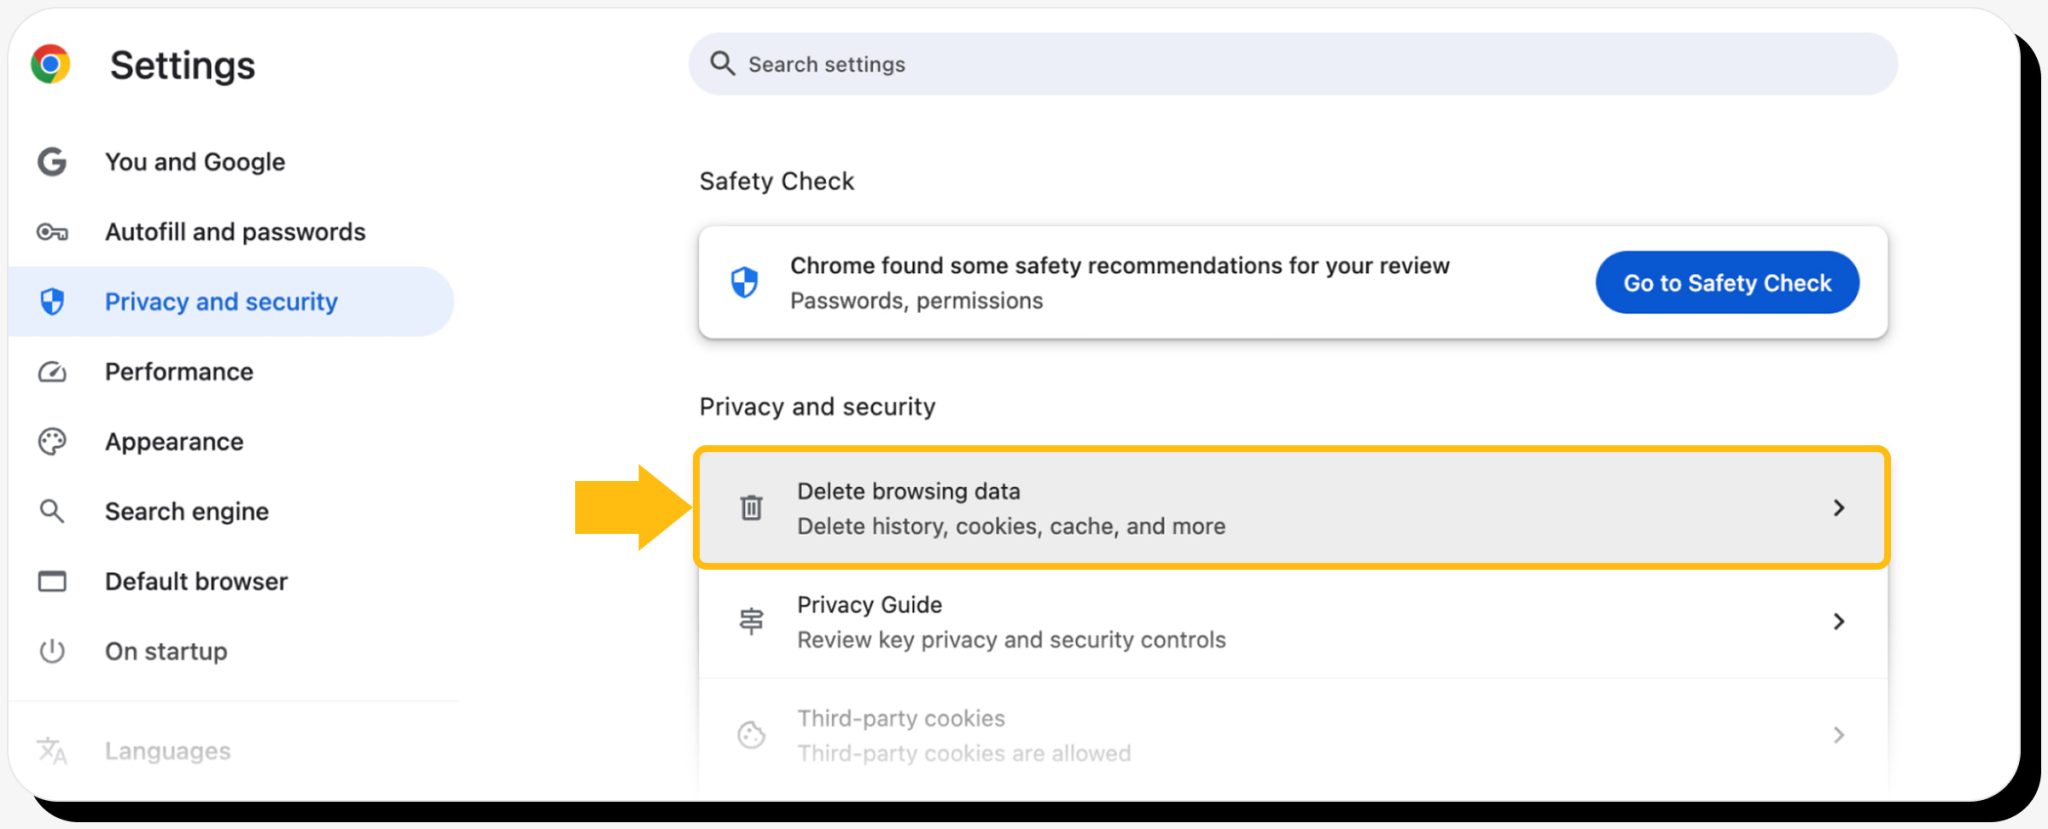The image size is (2048, 829).
Task: Click the trash icon for Delete browsing data
Action: coord(749,507)
